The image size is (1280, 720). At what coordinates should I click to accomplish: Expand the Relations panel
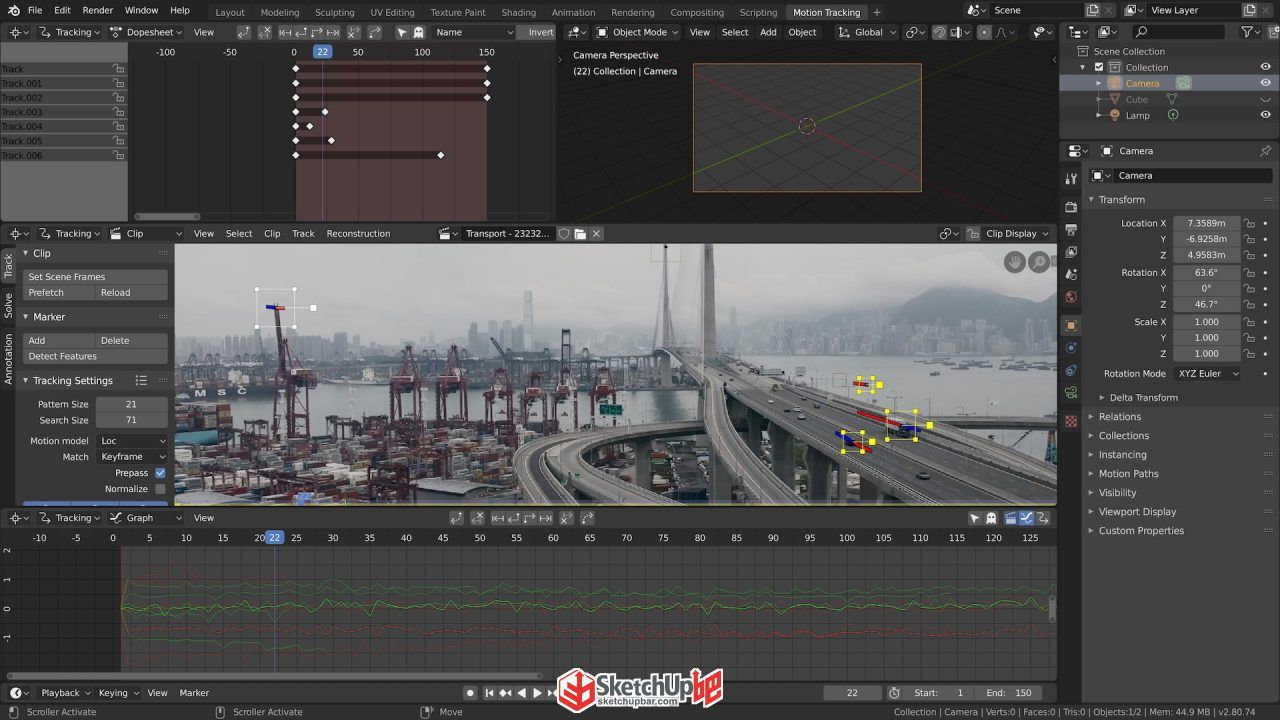(1119, 417)
